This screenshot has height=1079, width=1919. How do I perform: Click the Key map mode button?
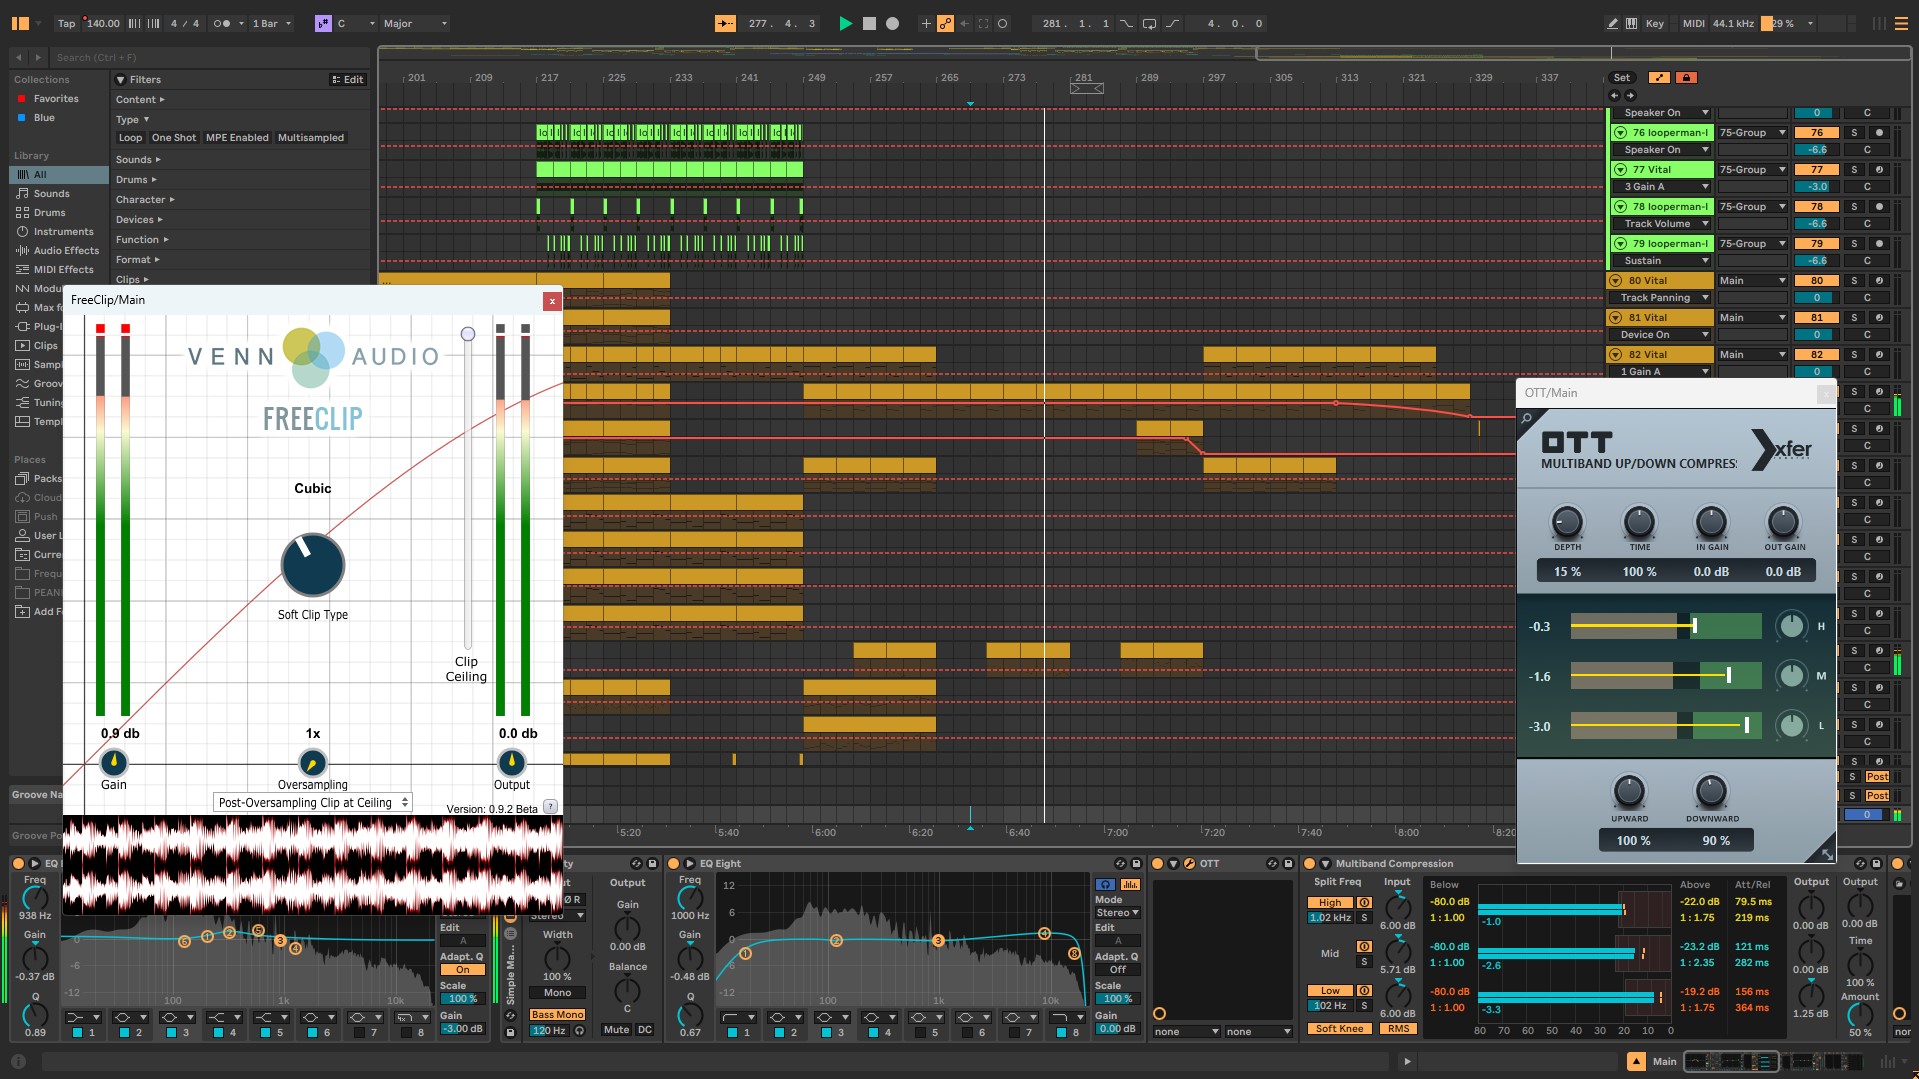click(x=1655, y=23)
